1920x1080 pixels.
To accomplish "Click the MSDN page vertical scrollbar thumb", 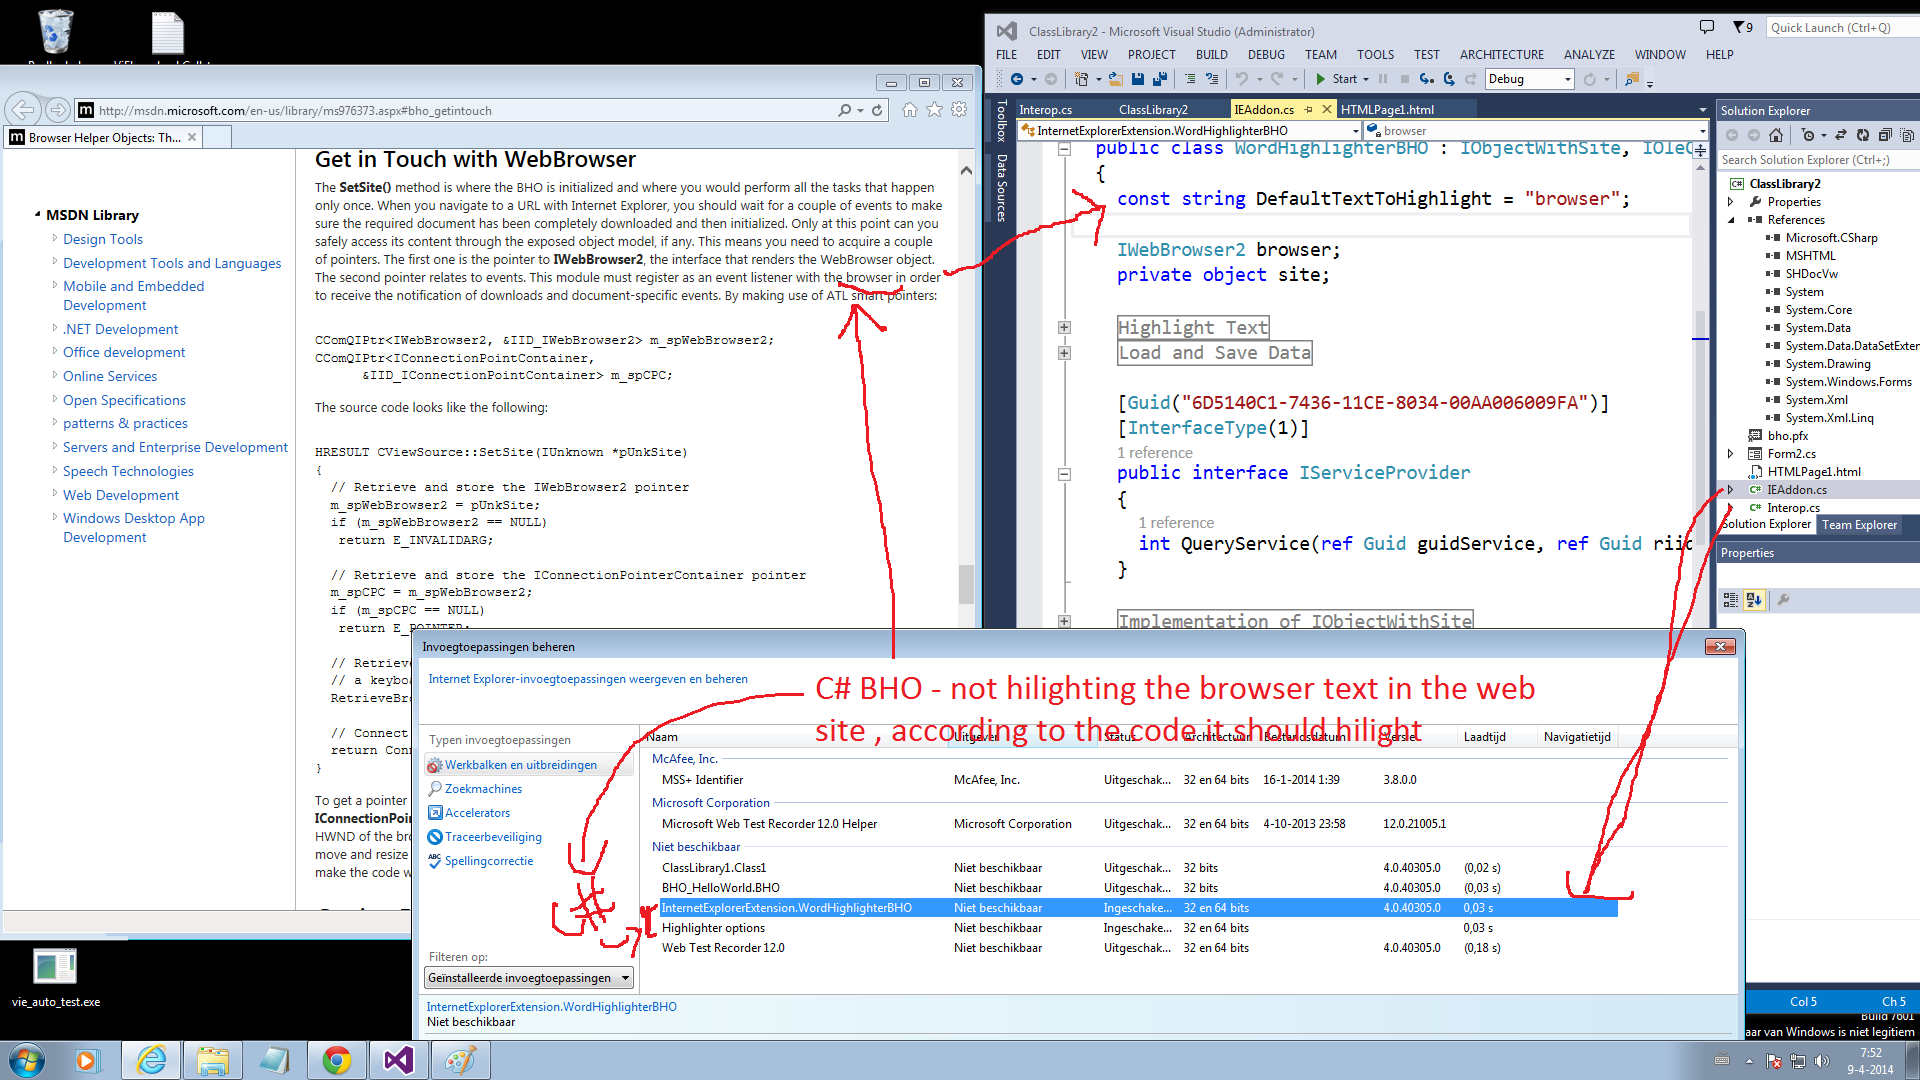I will pyautogui.click(x=965, y=584).
